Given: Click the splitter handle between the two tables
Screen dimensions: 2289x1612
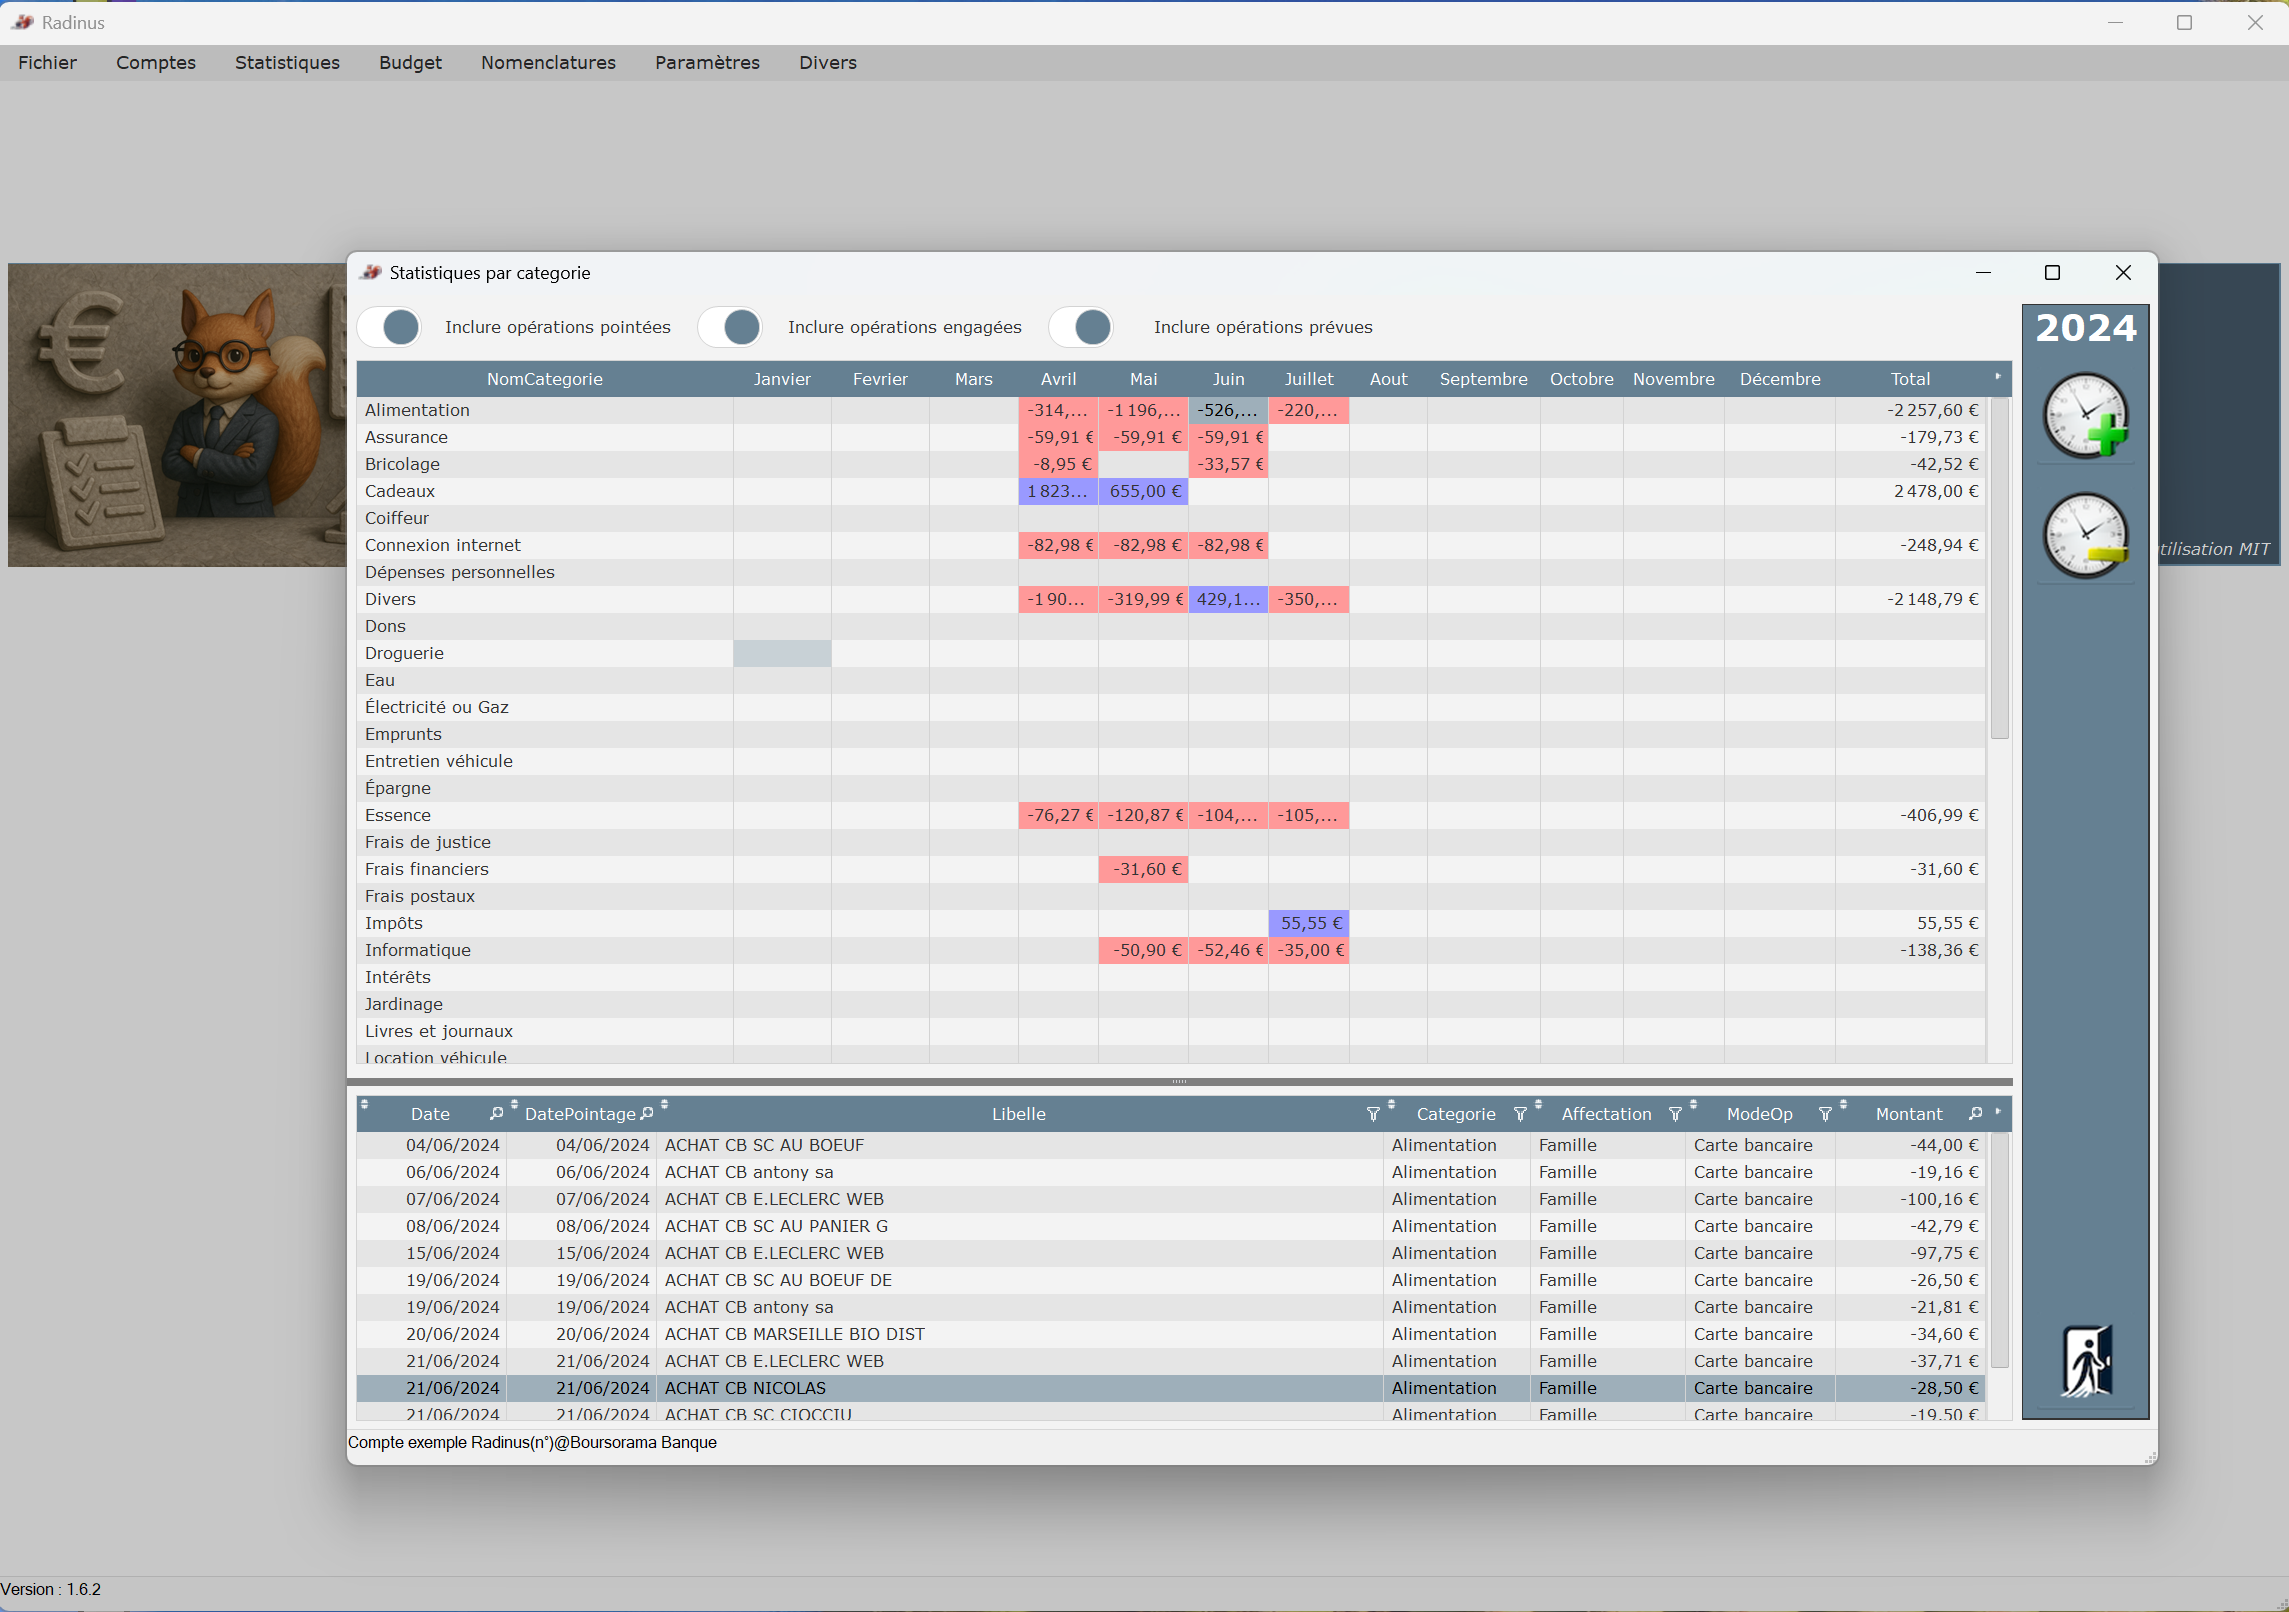Looking at the screenshot, I should (x=1179, y=1082).
